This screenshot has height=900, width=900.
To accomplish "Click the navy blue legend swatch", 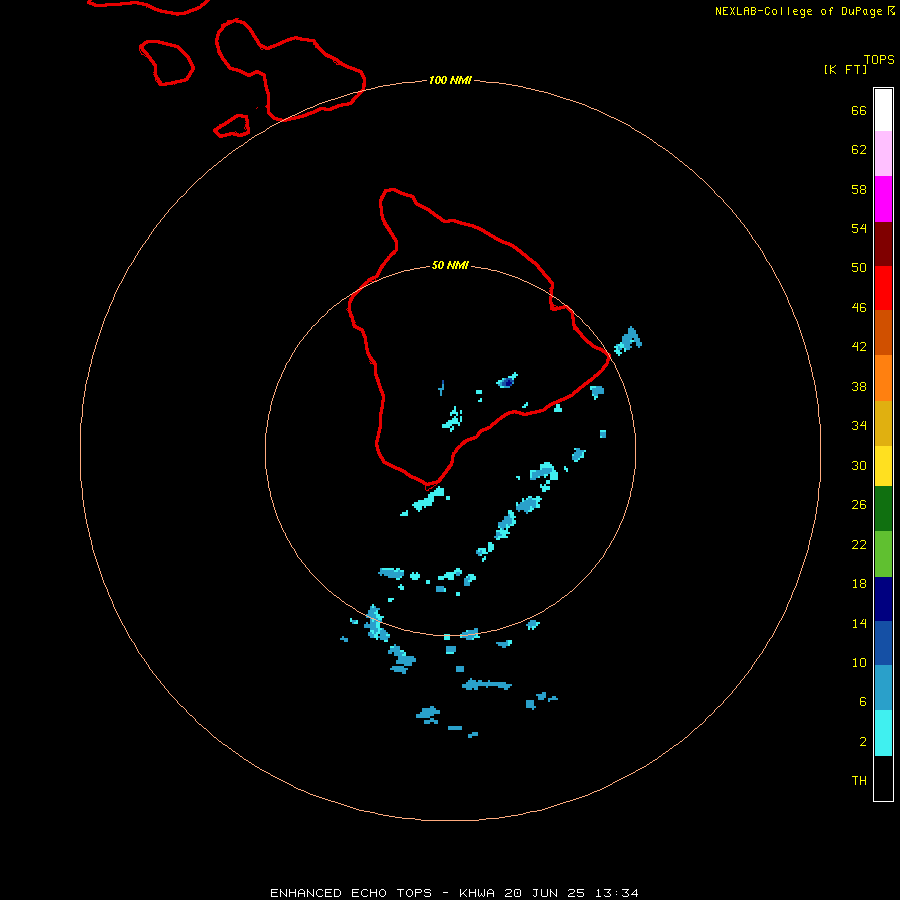I will click(883, 599).
